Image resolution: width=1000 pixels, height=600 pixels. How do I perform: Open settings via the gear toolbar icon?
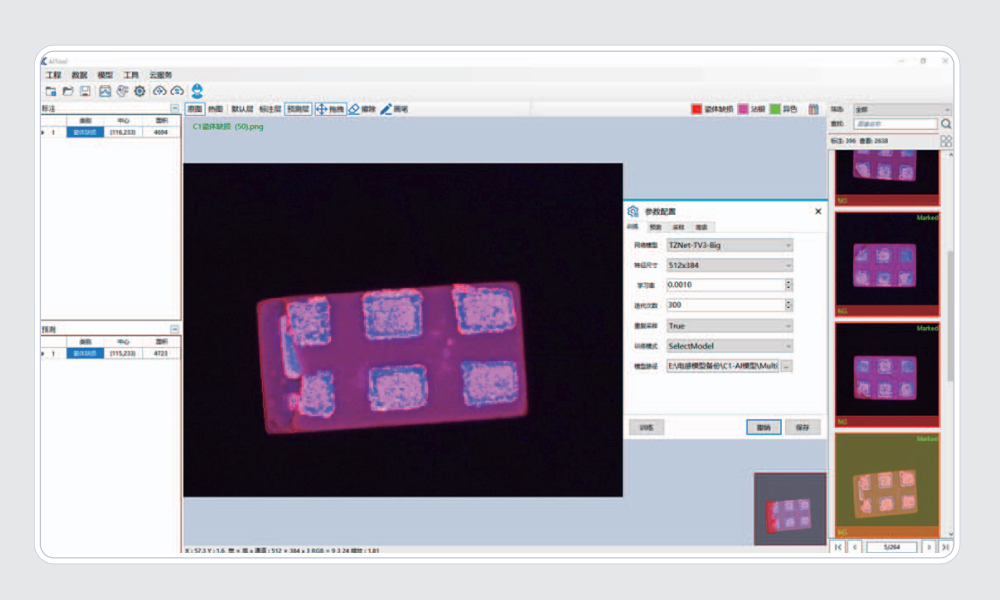coord(139,91)
